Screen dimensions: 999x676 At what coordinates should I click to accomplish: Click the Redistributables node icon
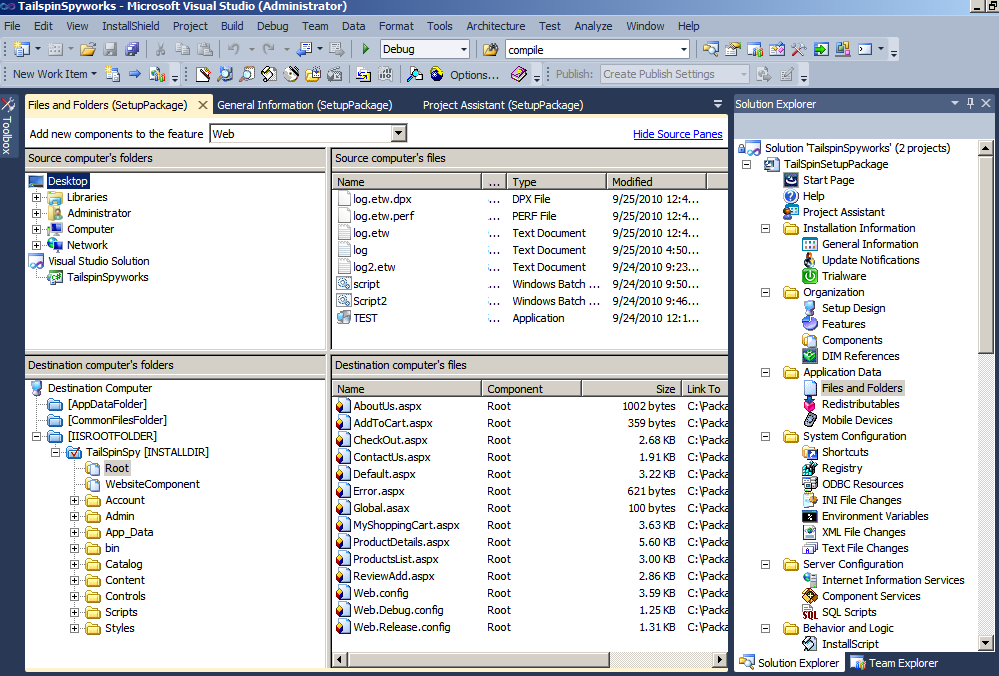810,404
